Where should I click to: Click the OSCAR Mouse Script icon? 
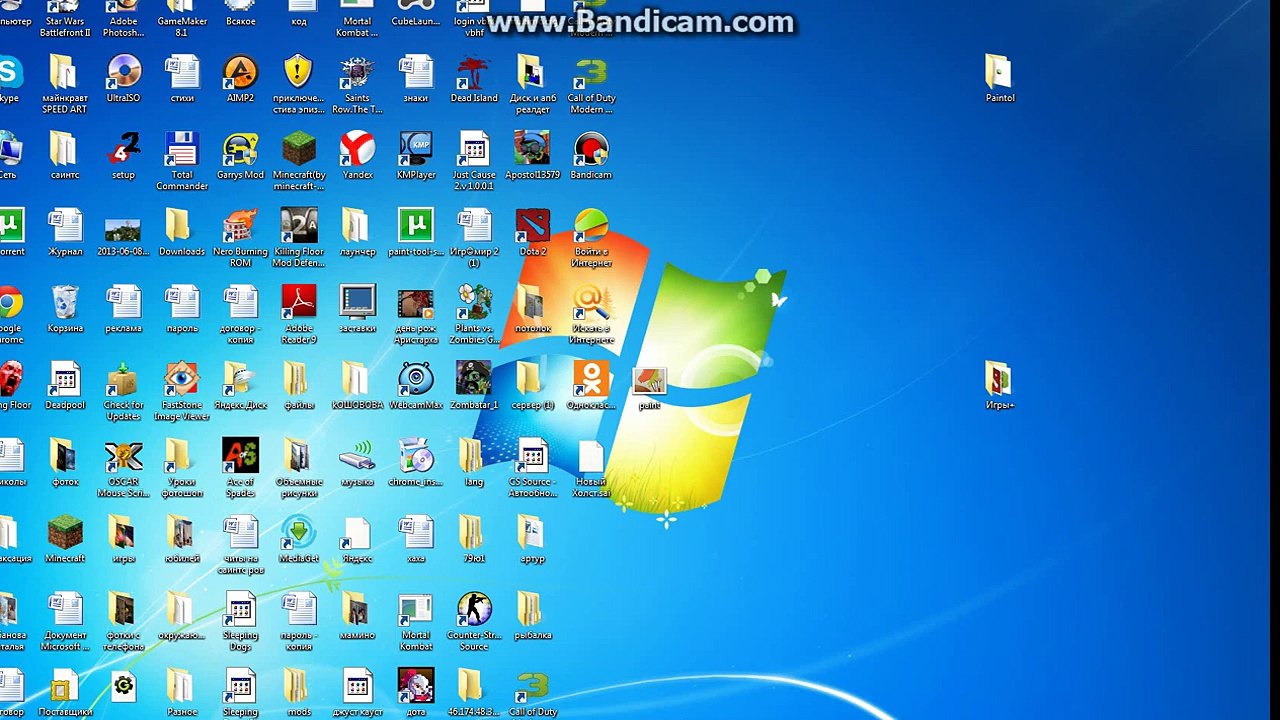pos(123,468)
